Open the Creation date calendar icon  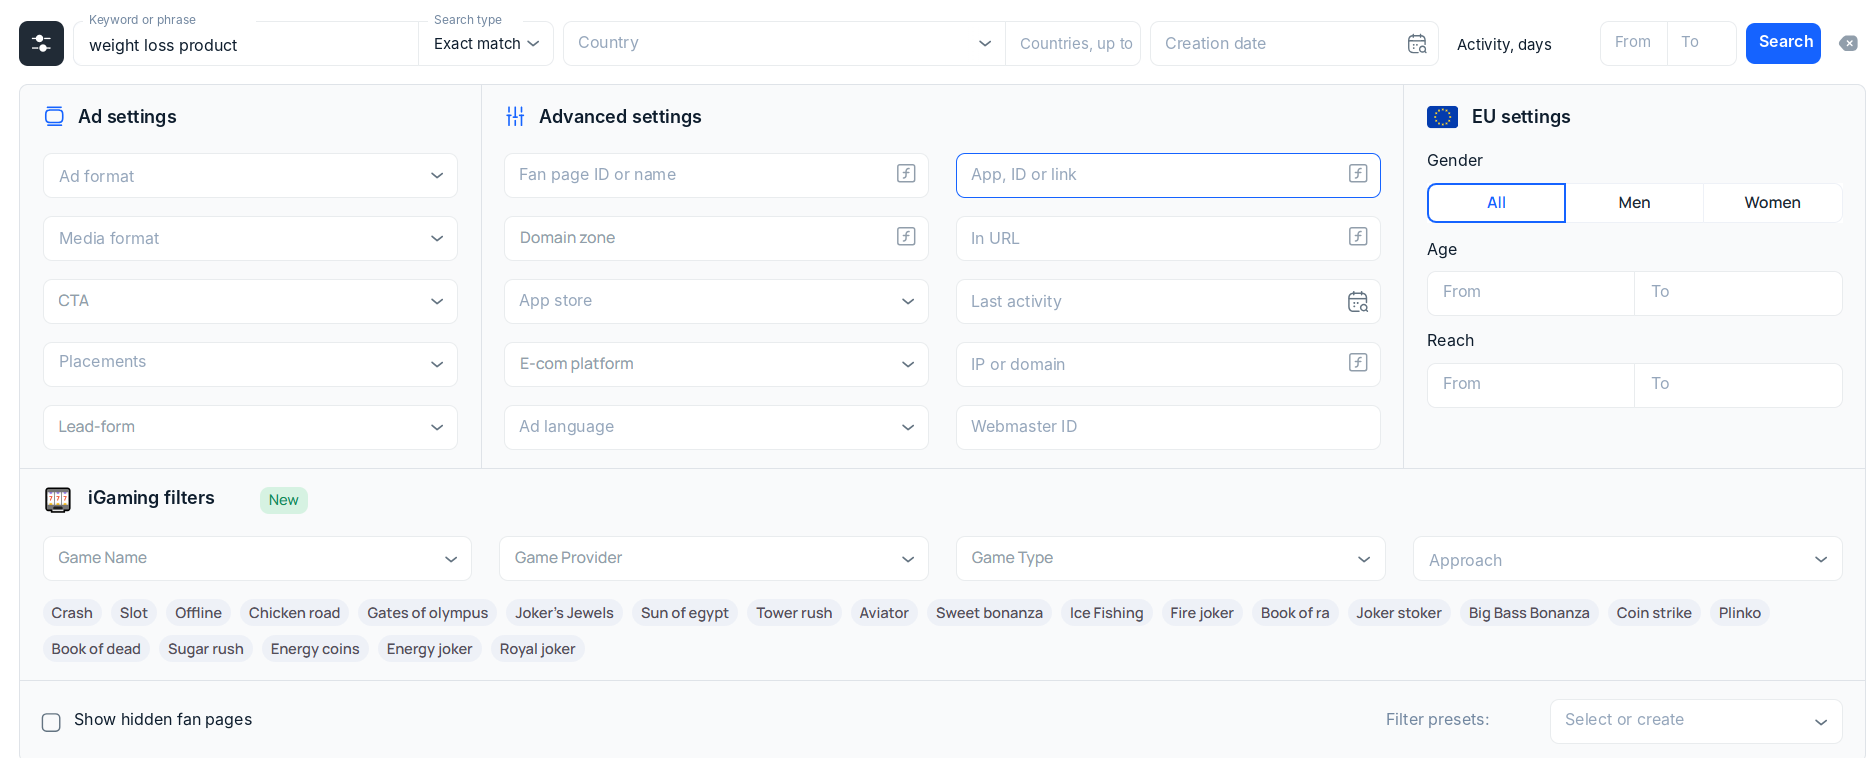[x=1417, y=44]
